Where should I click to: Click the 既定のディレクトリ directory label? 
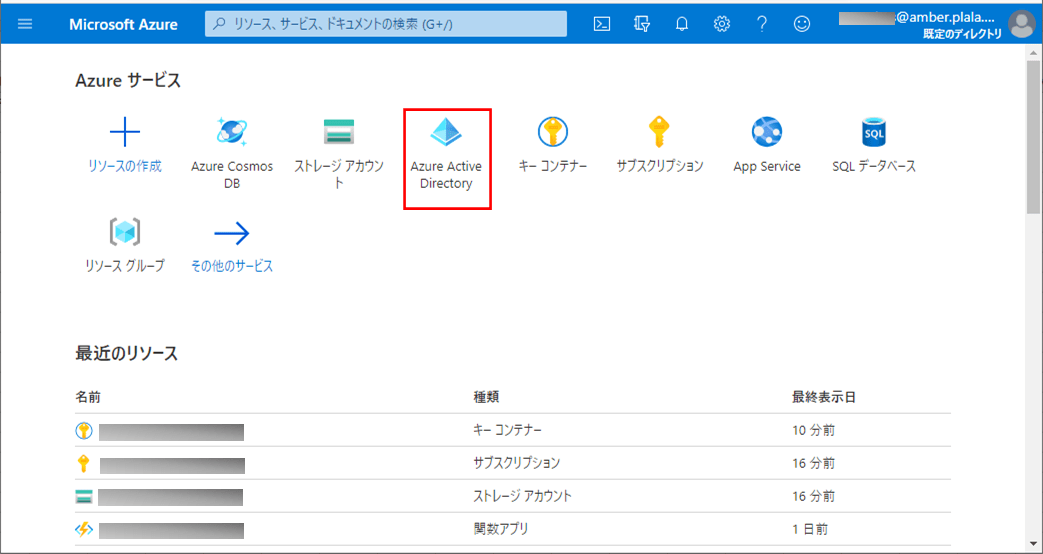point(963,34)
